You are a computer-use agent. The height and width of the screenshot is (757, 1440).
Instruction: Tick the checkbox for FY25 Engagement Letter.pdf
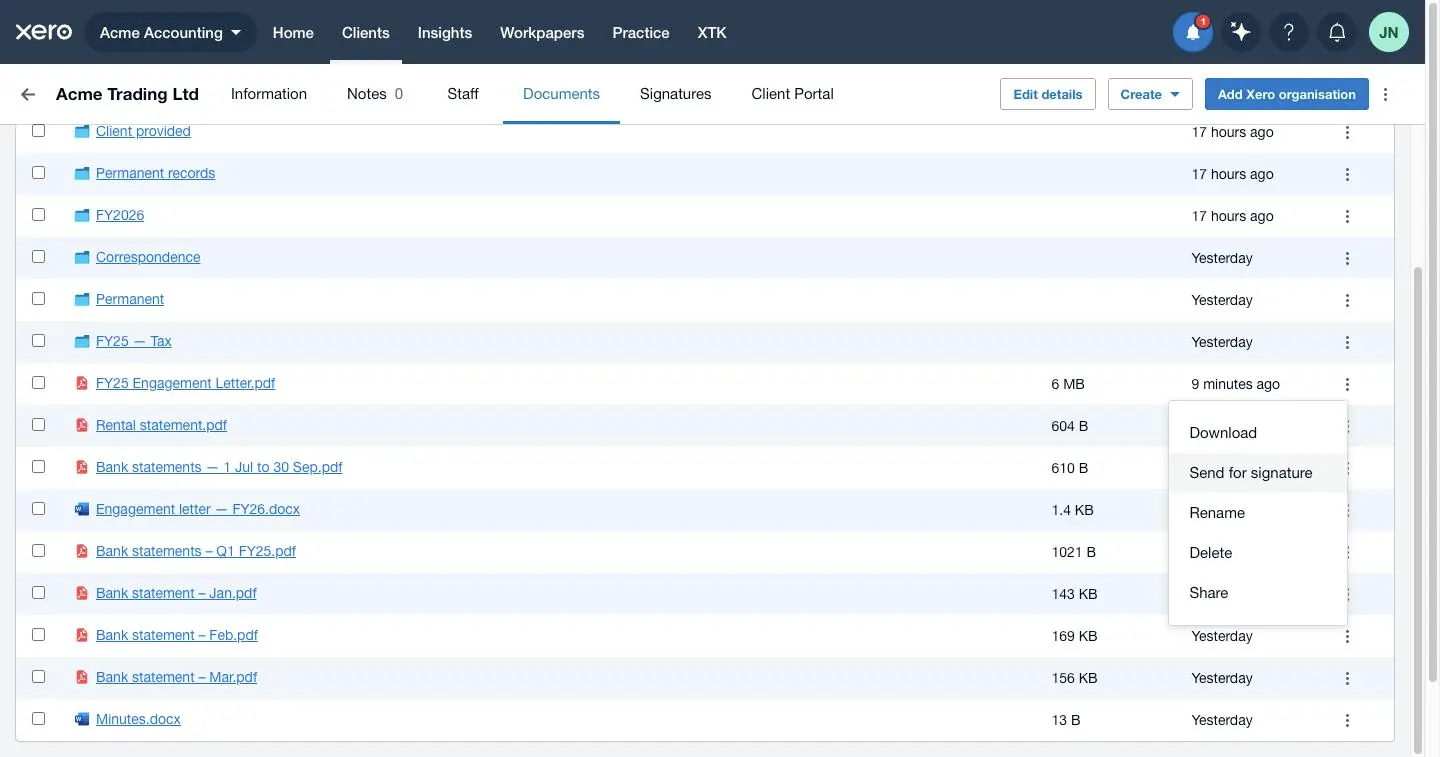(x=38, y=382)
